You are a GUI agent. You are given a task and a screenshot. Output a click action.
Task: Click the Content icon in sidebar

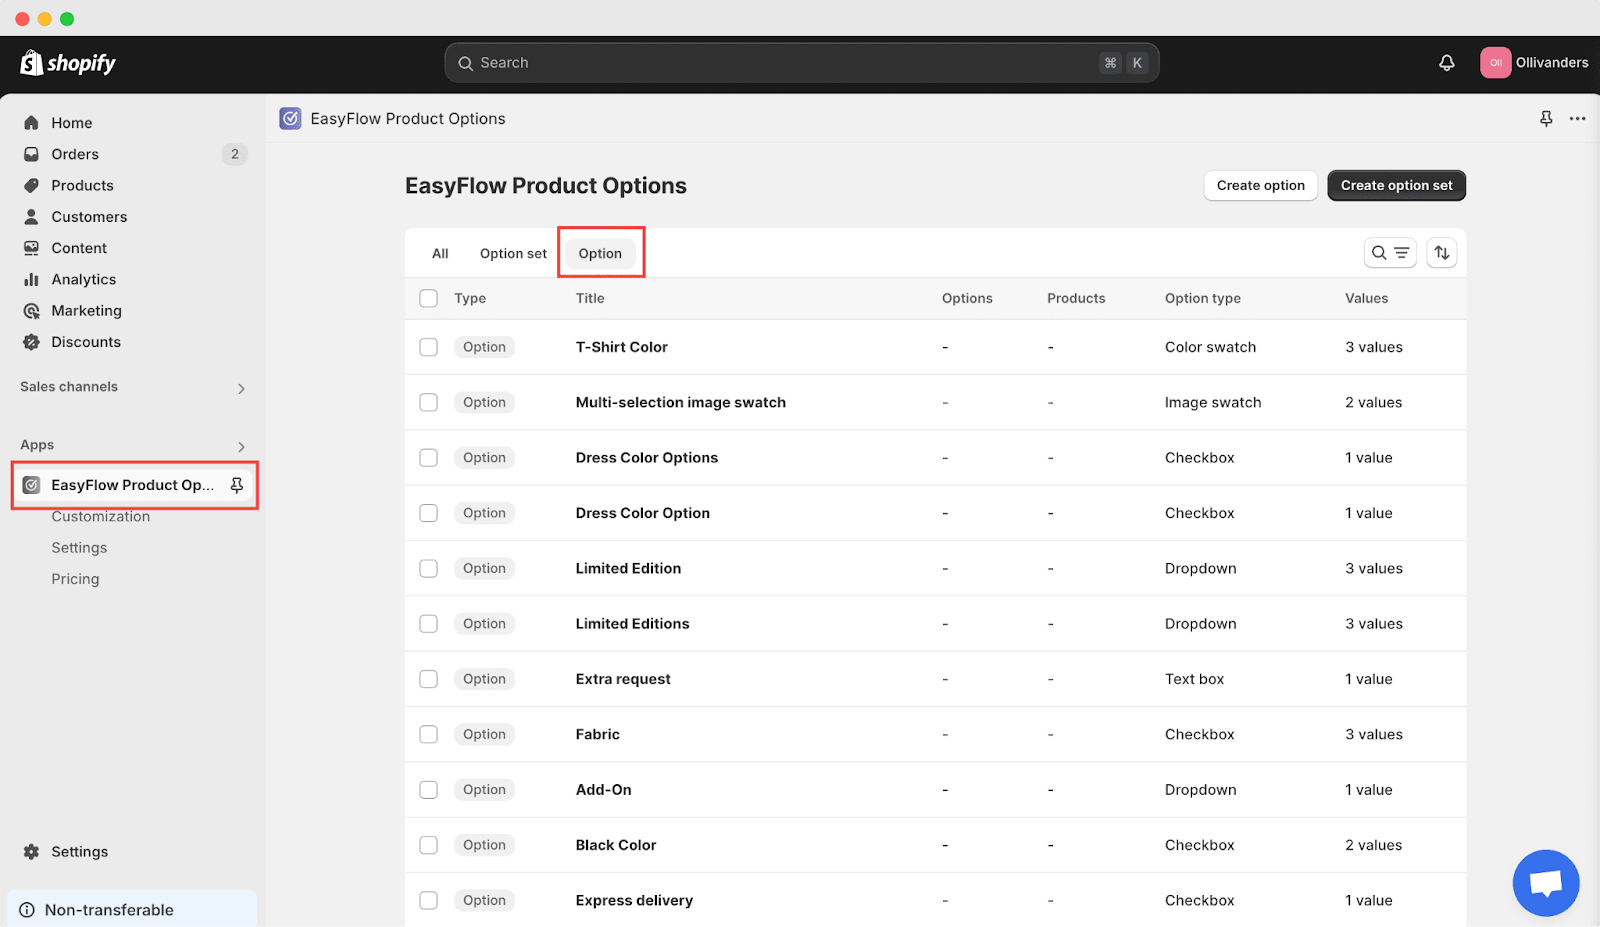[x=31, y=248]
